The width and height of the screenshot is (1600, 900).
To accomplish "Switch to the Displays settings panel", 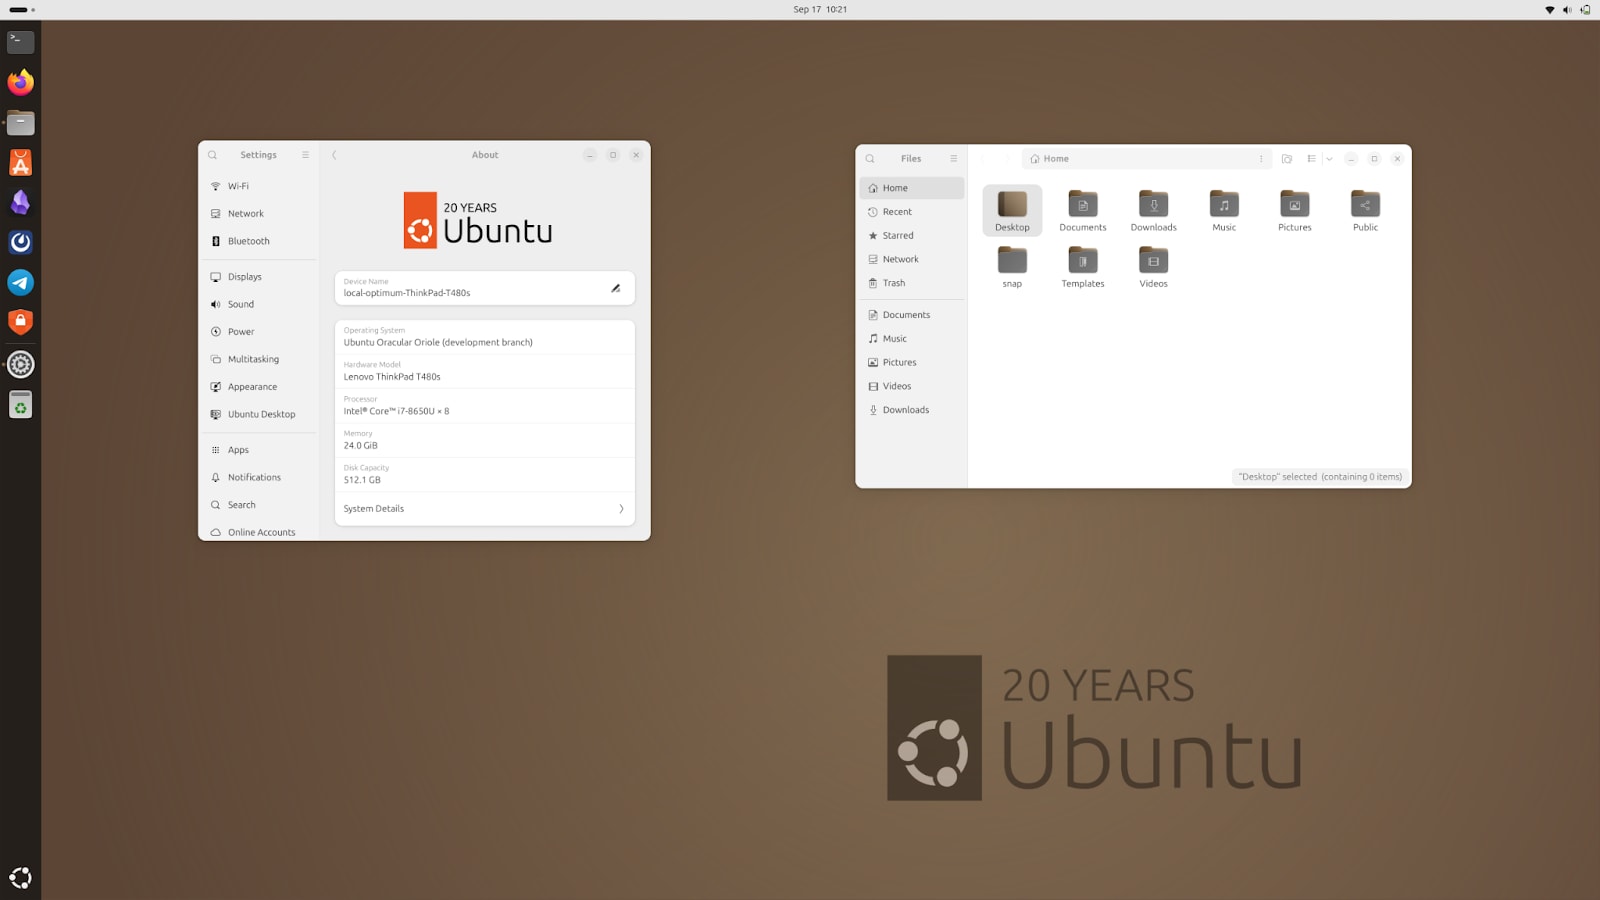I will click(x=244, y=276).
